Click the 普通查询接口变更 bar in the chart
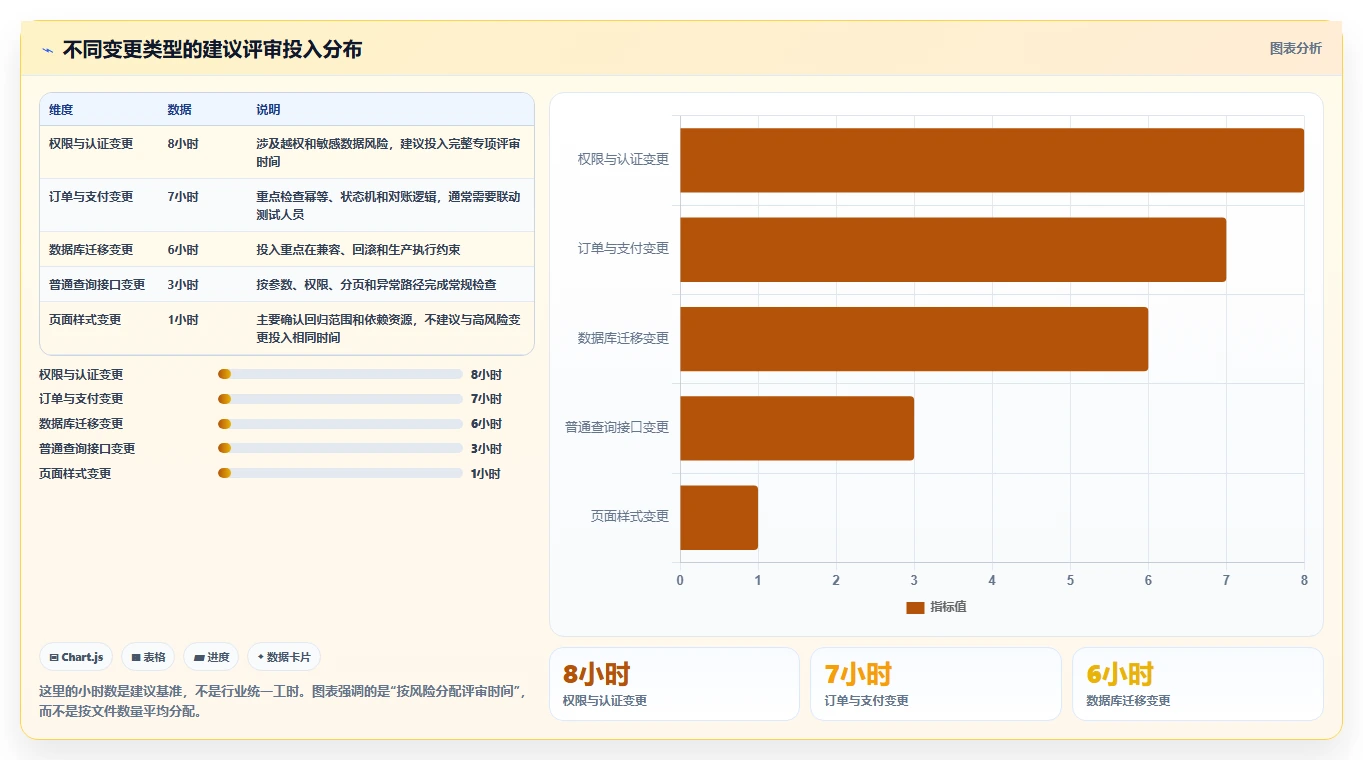Screen dimensions: 1363x760 click(x=797, y=427)
